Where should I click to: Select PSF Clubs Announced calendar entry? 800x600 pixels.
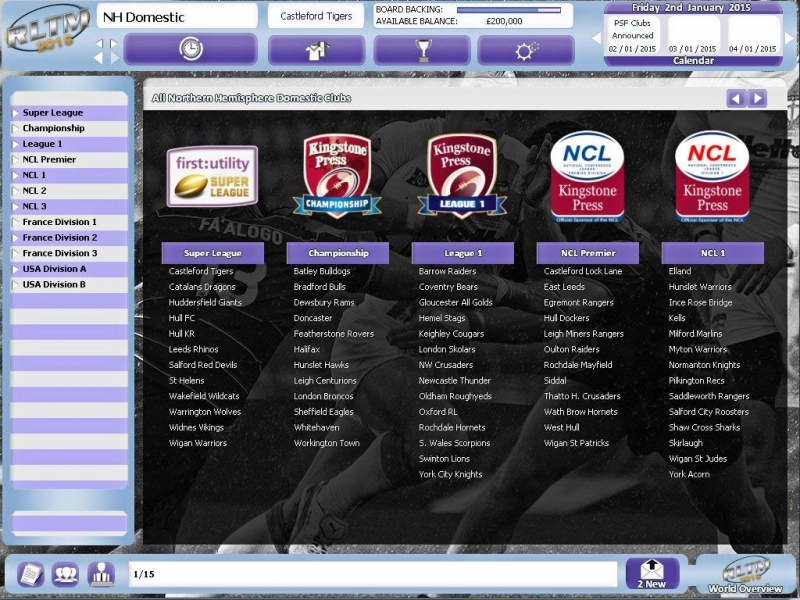[633, 36]
